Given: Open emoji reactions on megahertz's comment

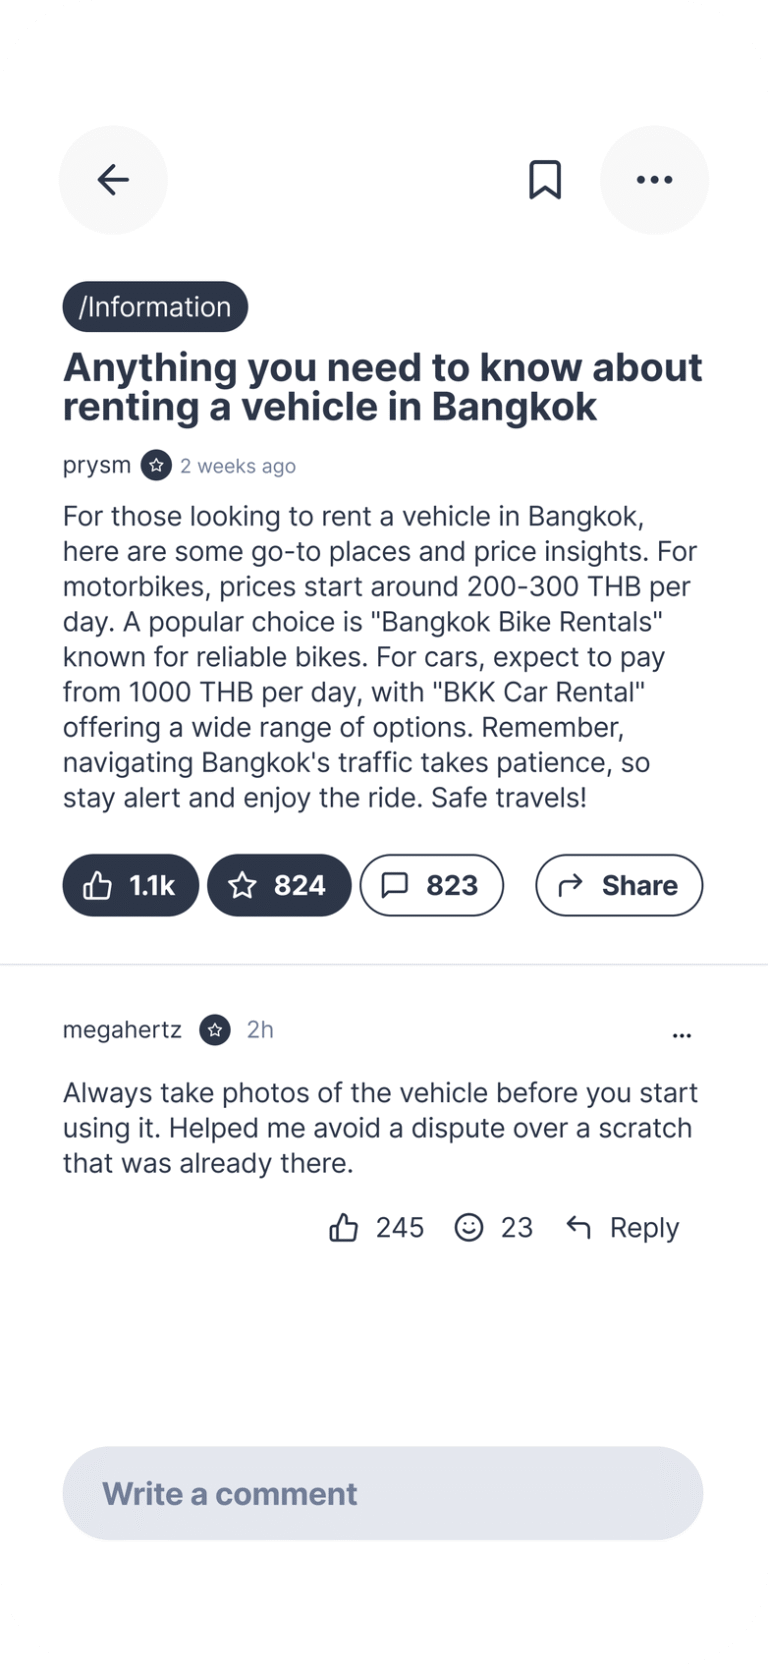Looking at the screenshot, I should coord(469,1227).
